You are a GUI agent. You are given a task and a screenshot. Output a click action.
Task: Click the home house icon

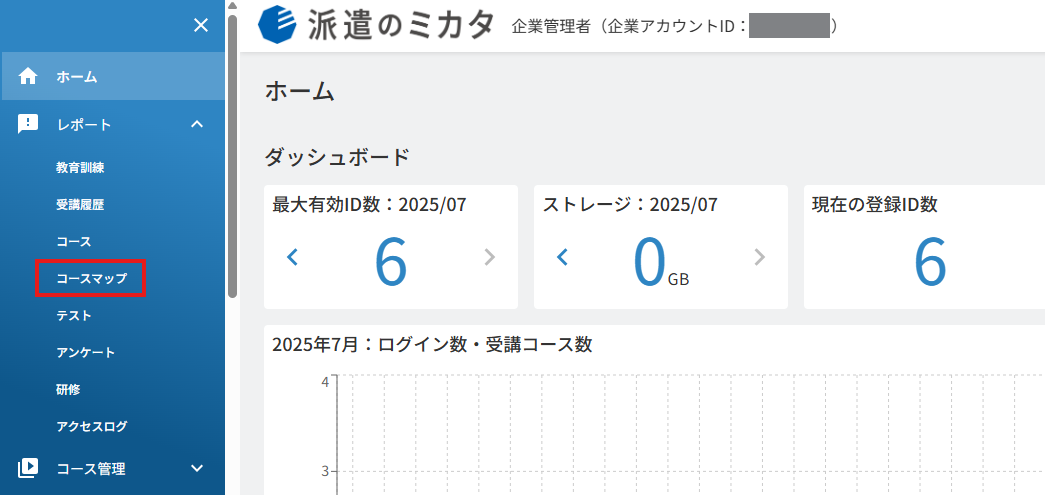pyautogui.click(x=28, y=77)
